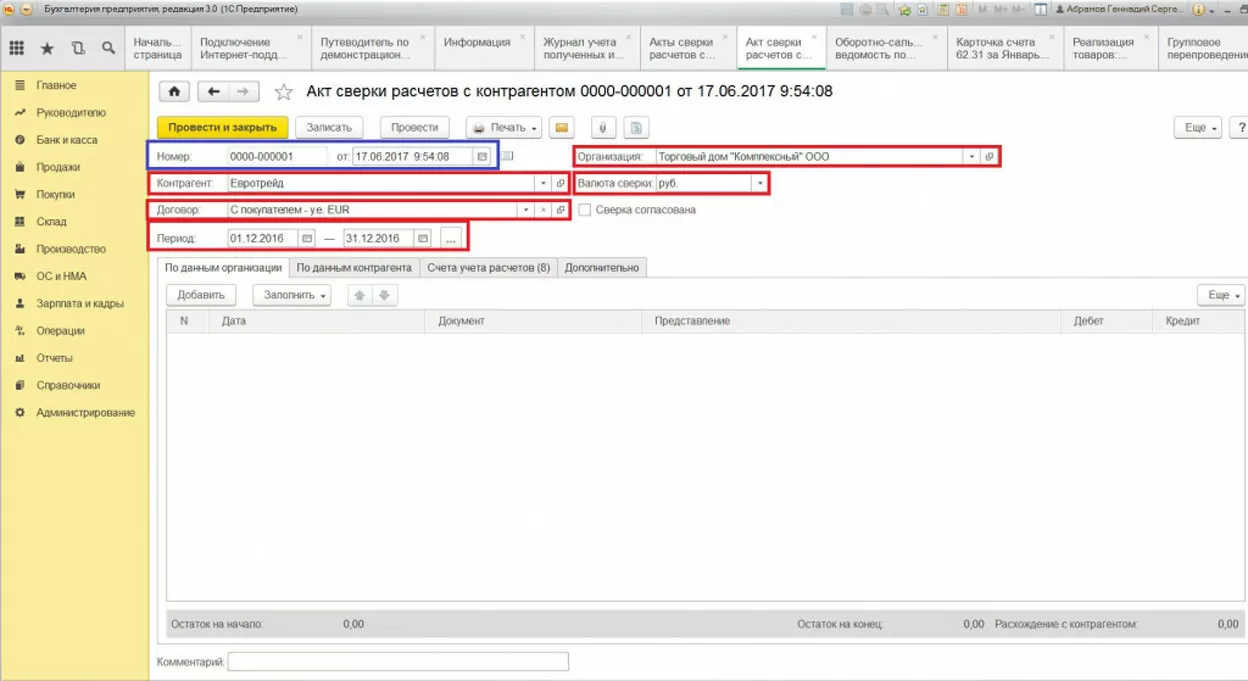Click the Номер input field
Viewport: 1248px width, 681px height.
point(276,157)
